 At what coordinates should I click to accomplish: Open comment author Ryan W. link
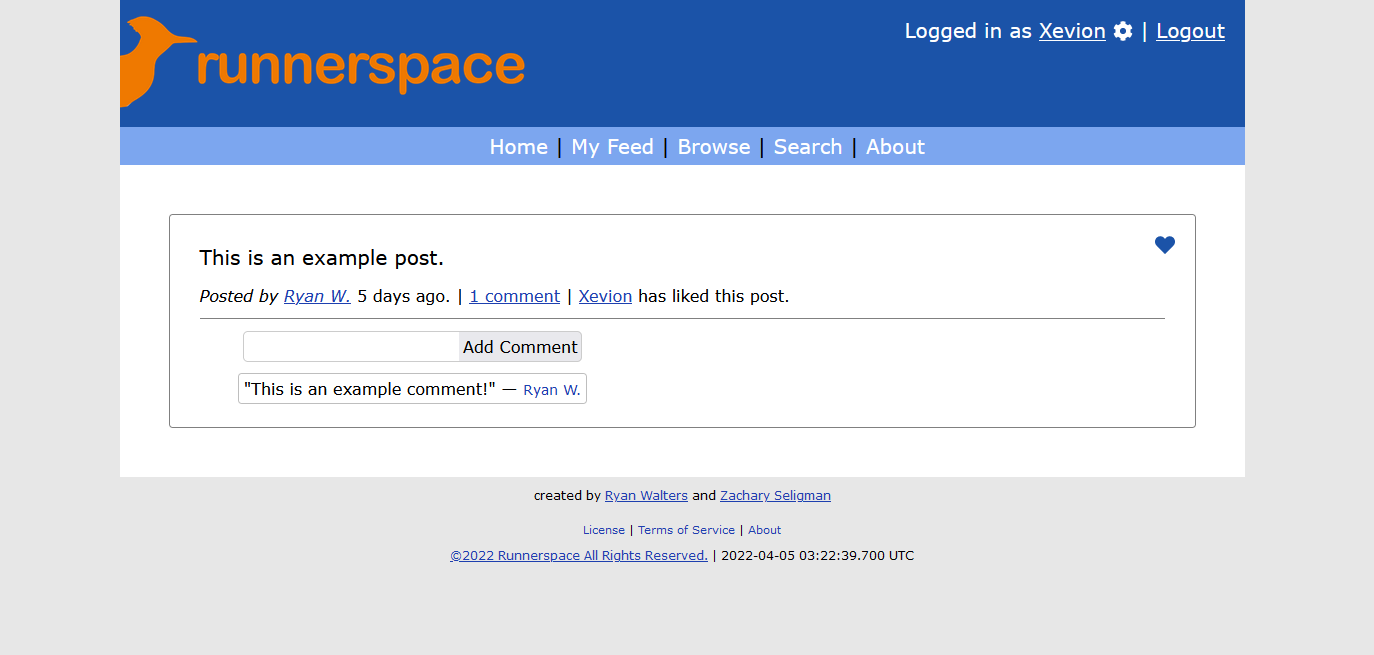[x=551, y=390]
